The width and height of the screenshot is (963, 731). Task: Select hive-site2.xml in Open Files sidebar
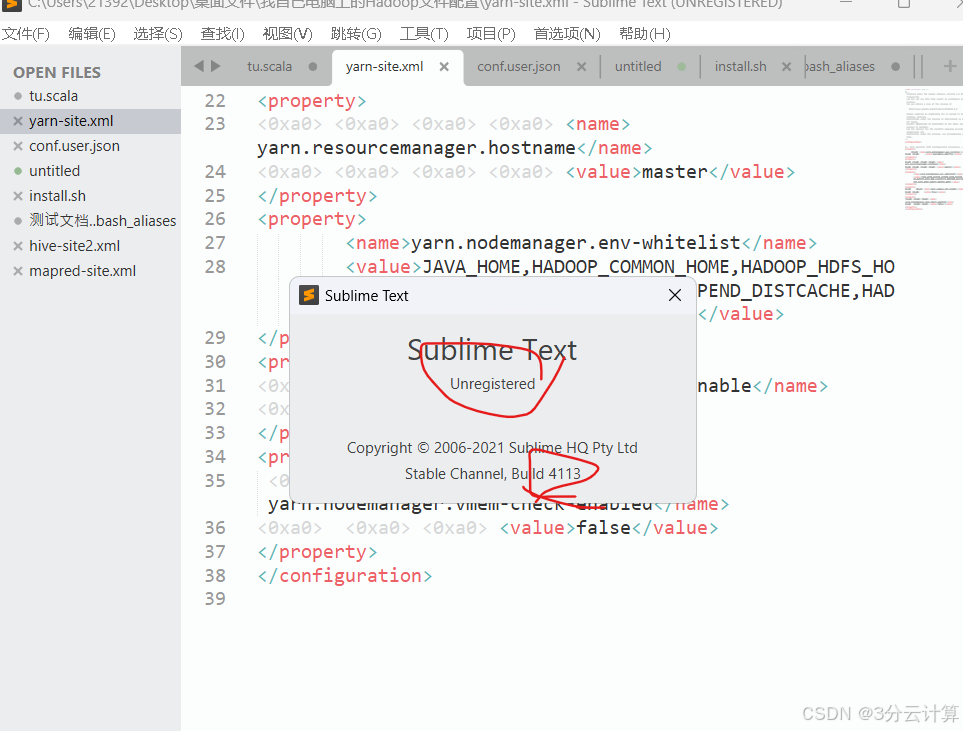pyautogui.click(x=74, y=246)
